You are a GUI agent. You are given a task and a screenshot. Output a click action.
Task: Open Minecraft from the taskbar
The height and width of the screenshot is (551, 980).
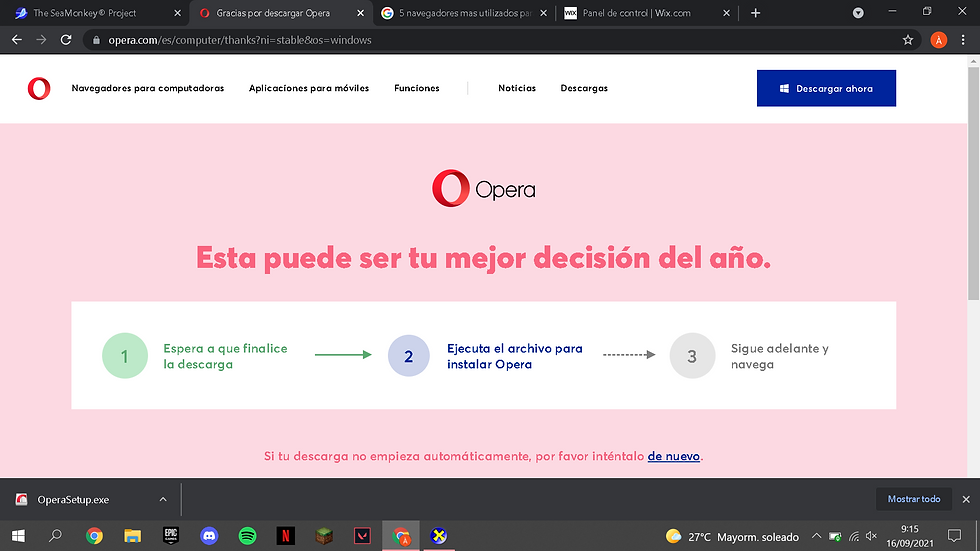(324, 536)
